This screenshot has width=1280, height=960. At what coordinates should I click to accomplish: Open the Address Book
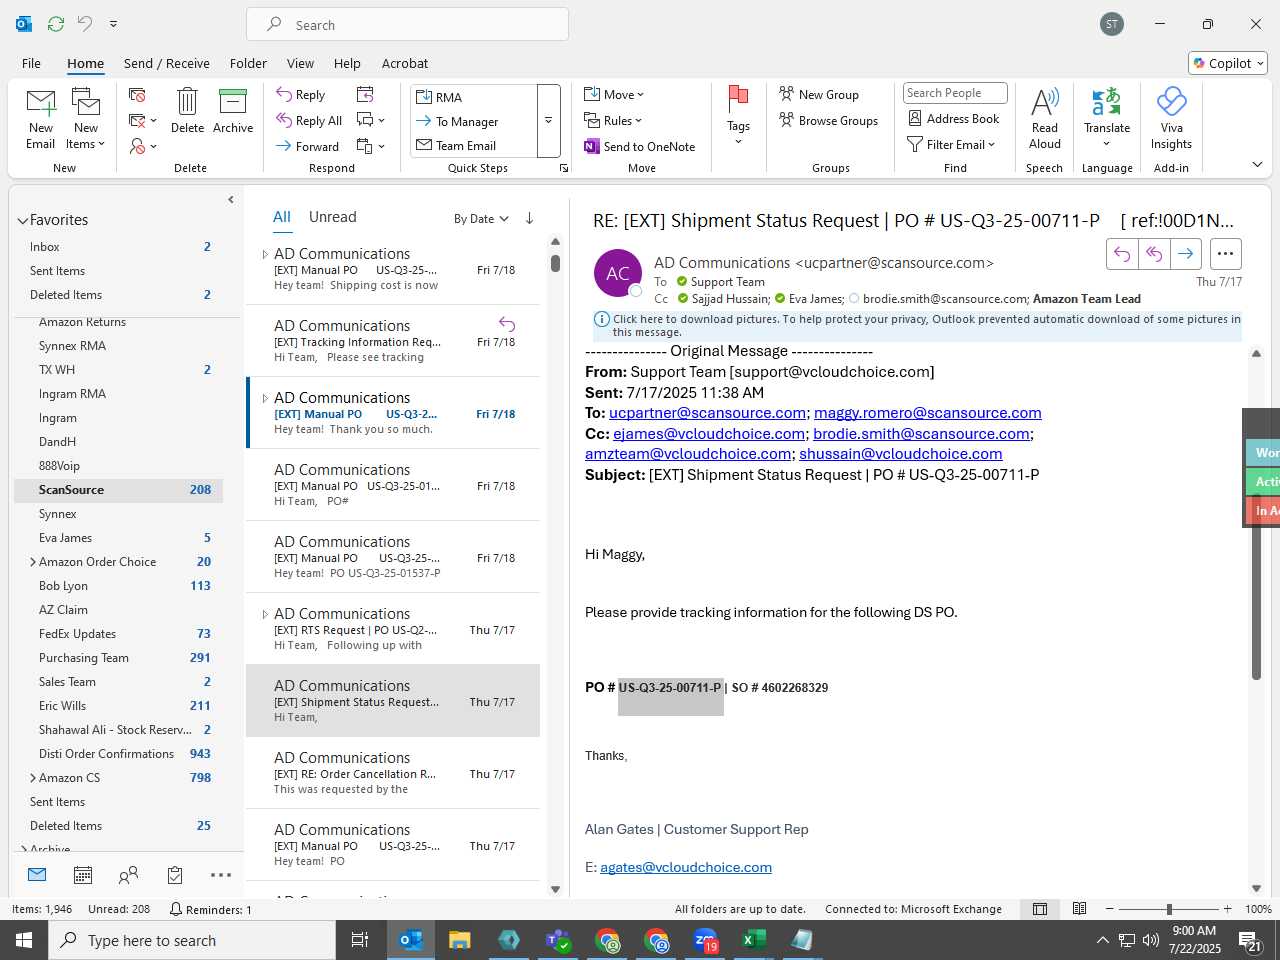tap(954, 119)
